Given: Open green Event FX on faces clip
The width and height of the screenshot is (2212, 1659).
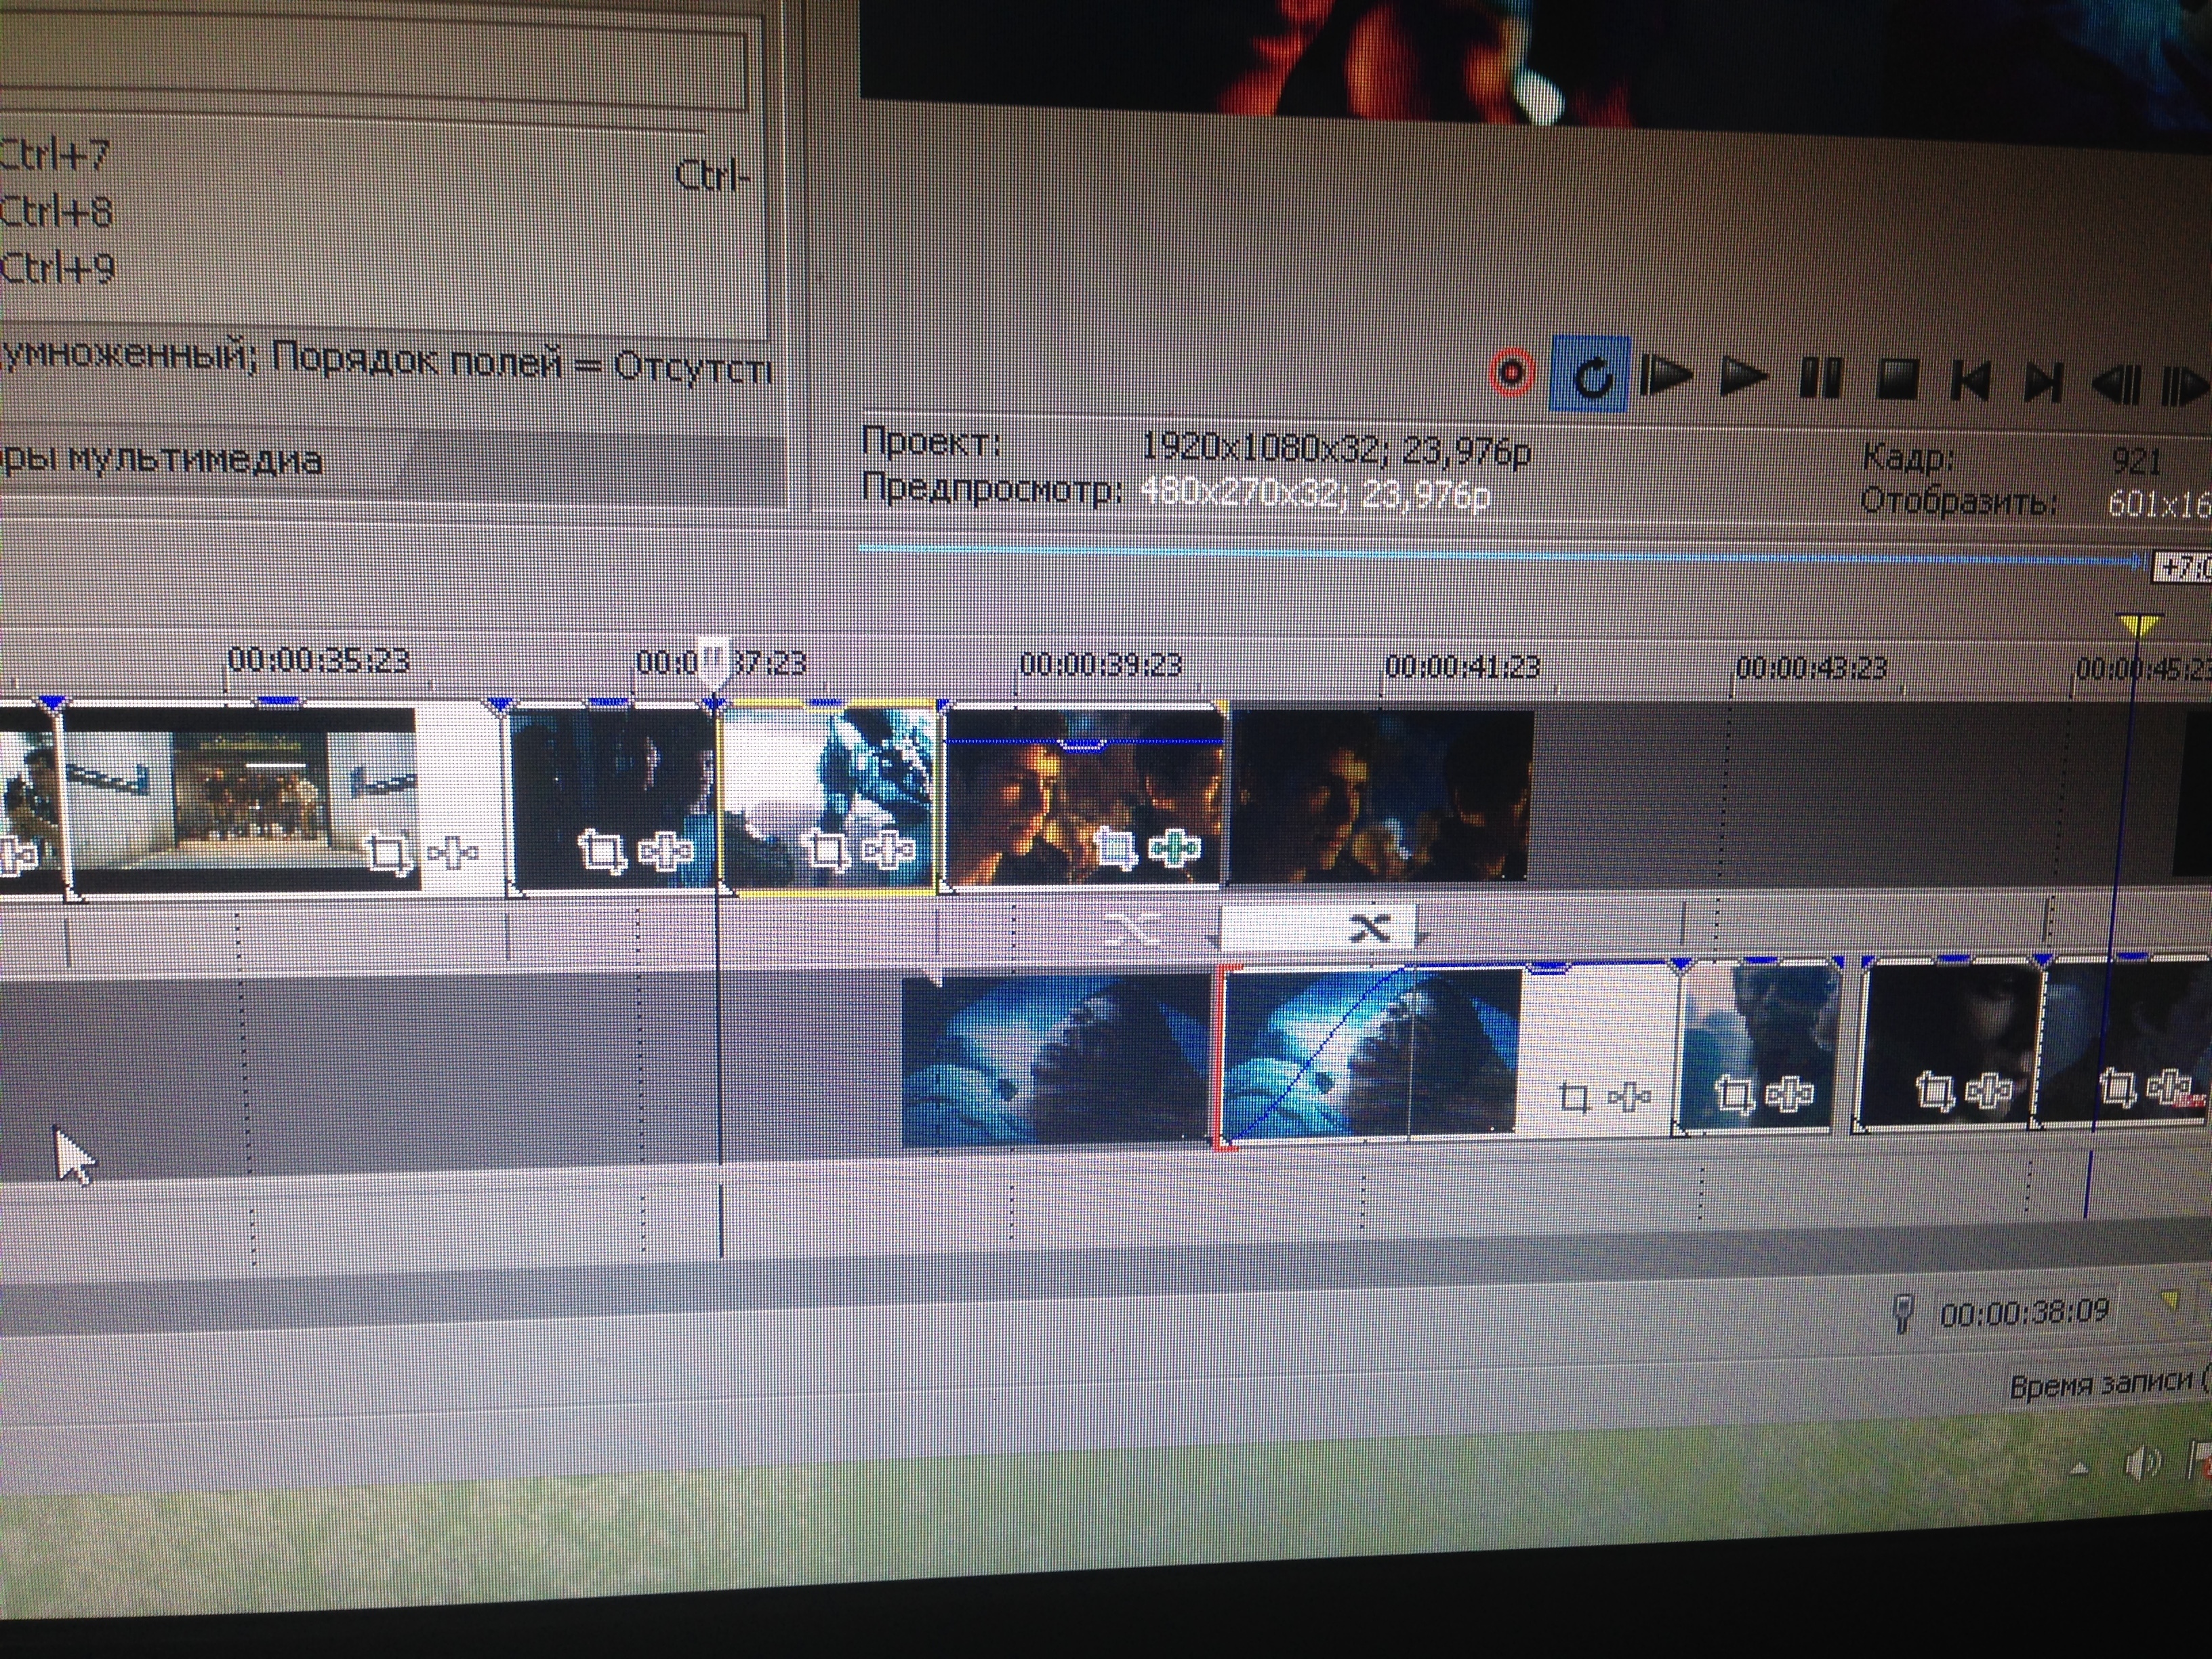Looking at the screenshot, I should point(1174,849).
